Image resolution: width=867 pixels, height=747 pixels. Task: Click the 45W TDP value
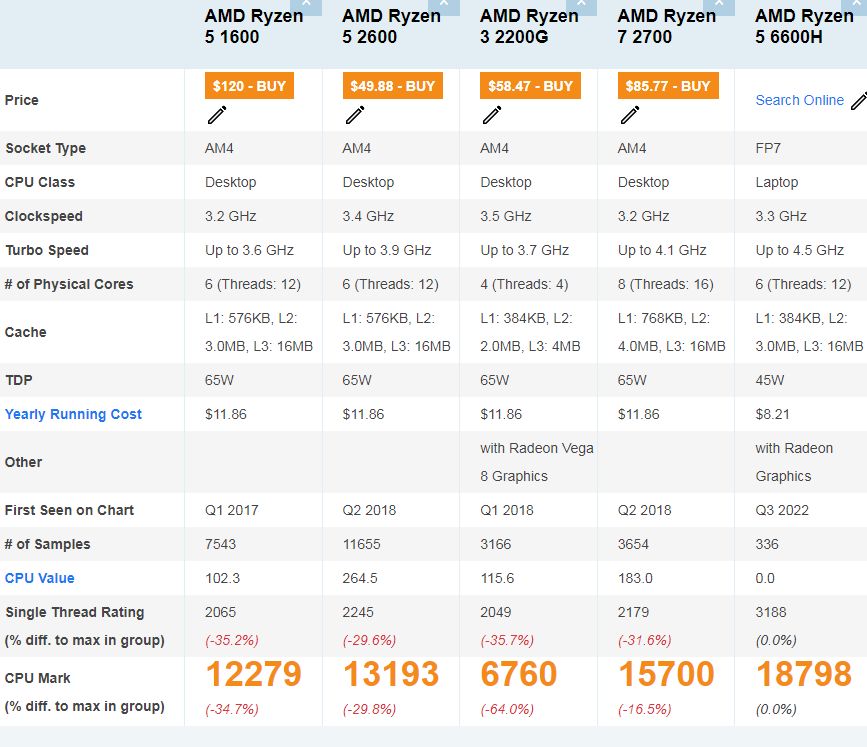(x=770, y=380)
